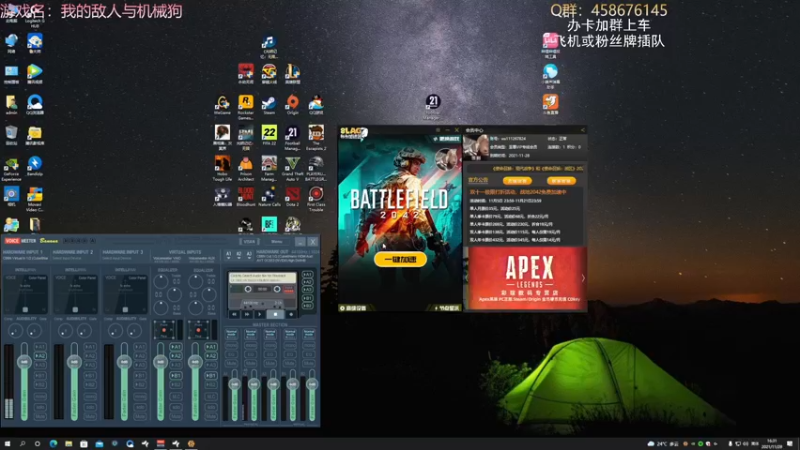Click Hardware Input 1 Intellipan panel

coord(25,293)
